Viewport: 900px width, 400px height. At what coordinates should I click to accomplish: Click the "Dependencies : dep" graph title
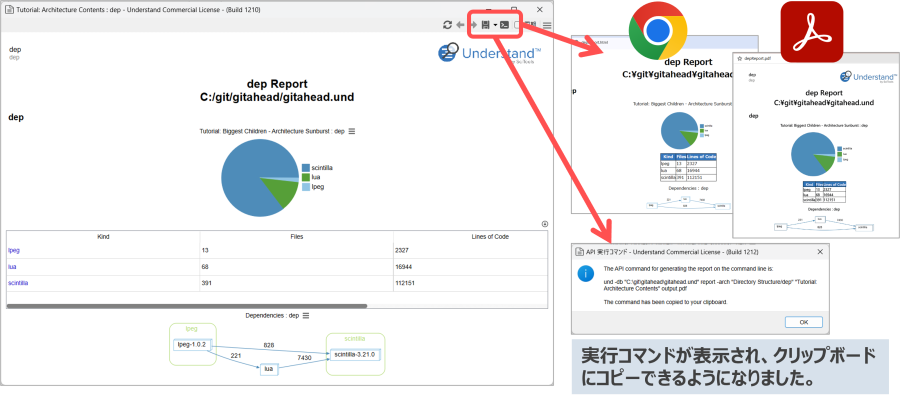coord(273,316)
